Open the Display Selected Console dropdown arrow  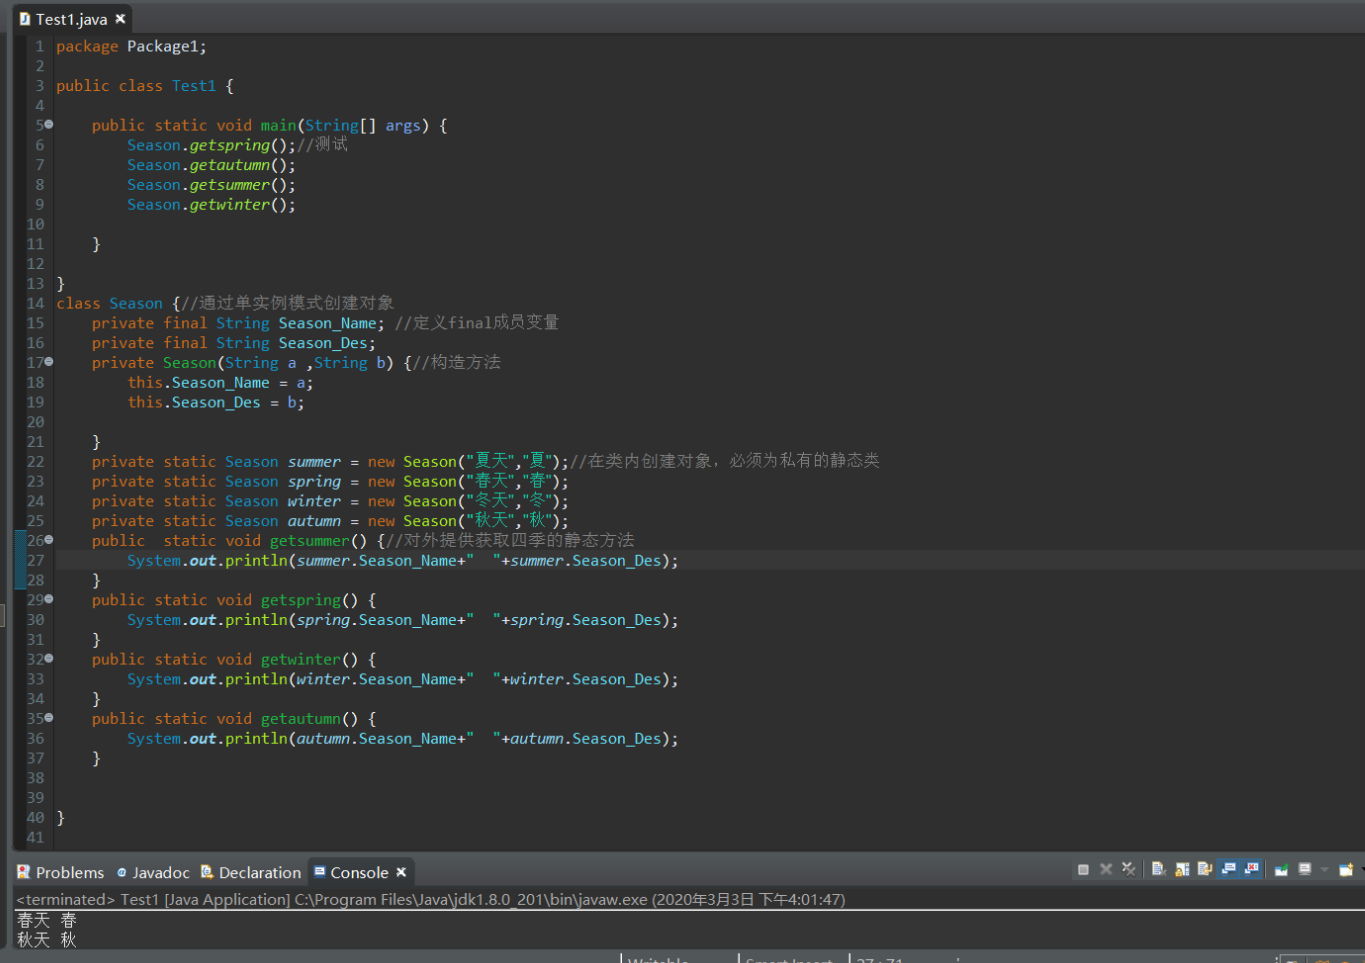[1324, 870]
